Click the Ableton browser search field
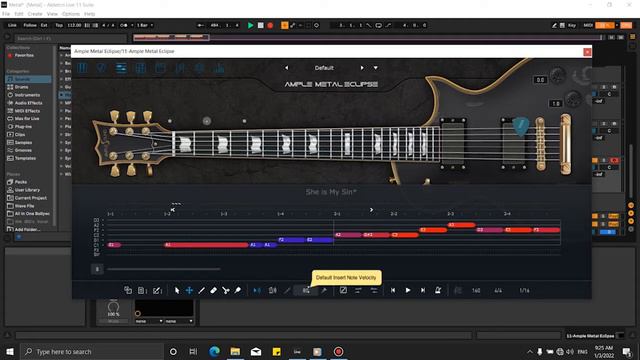Image resolution: width=640 pixels, height=360 pixels. 70,38
